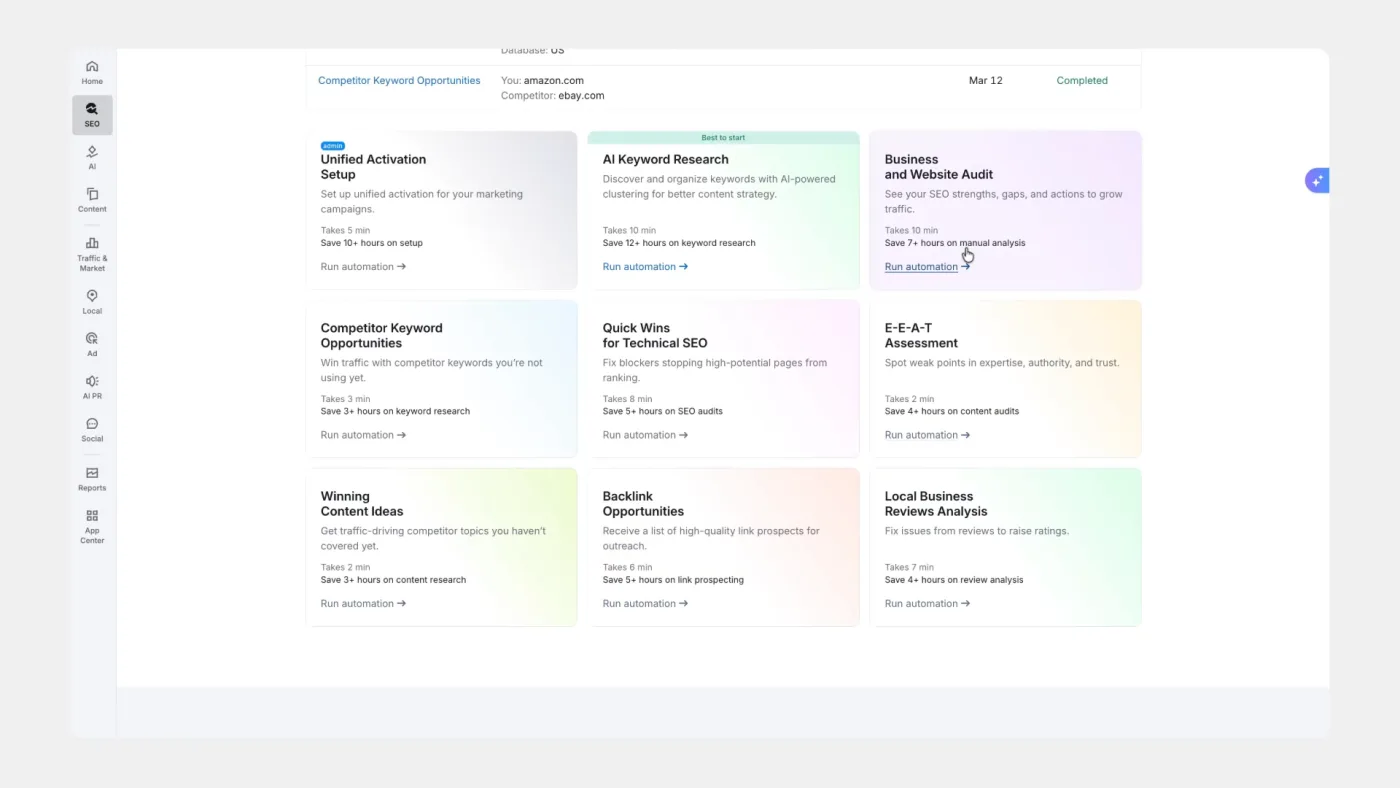1400x788 pixels.
Task: Click the Backlink Opportunities title
Action: point(643,503)
